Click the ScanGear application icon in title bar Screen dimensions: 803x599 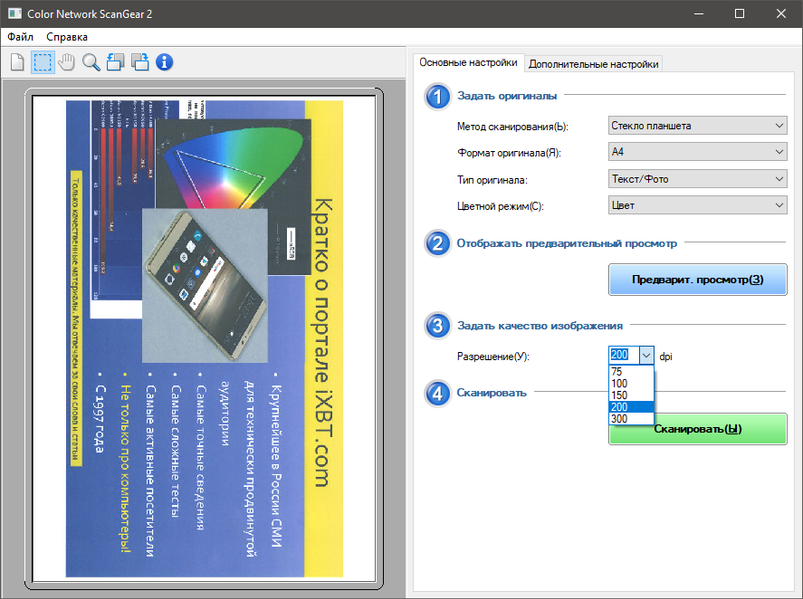[x=14, y=14]
